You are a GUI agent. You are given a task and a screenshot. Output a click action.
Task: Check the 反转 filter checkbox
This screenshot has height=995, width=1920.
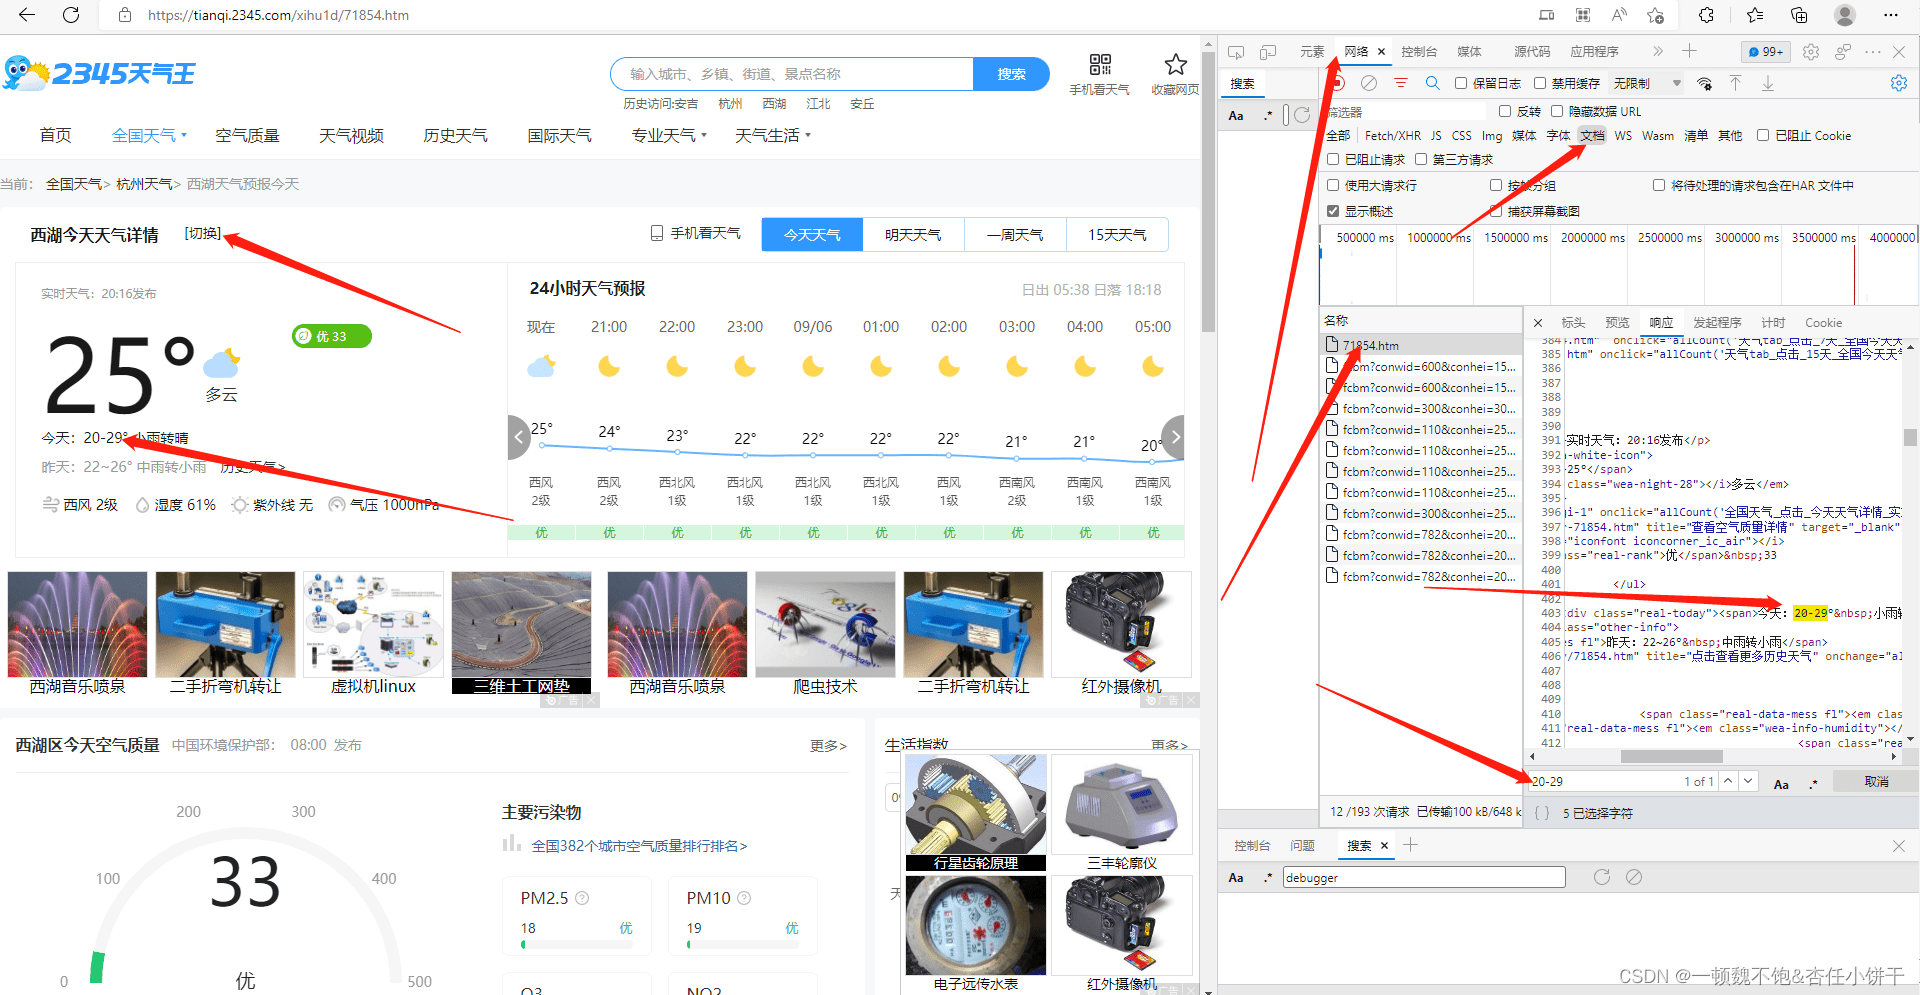tap(1505, 111)
